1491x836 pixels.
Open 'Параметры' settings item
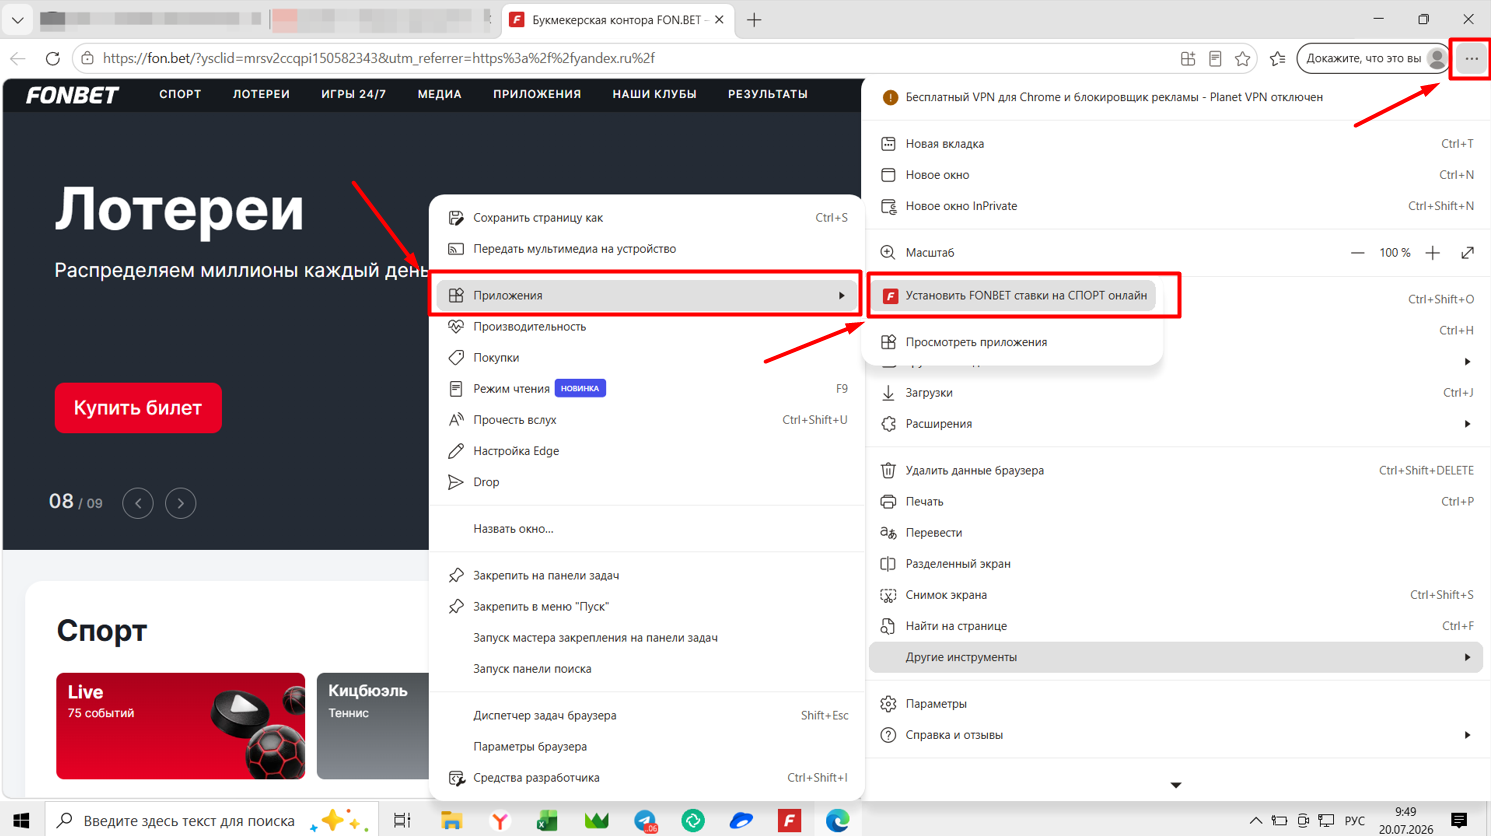point(1176,704)
